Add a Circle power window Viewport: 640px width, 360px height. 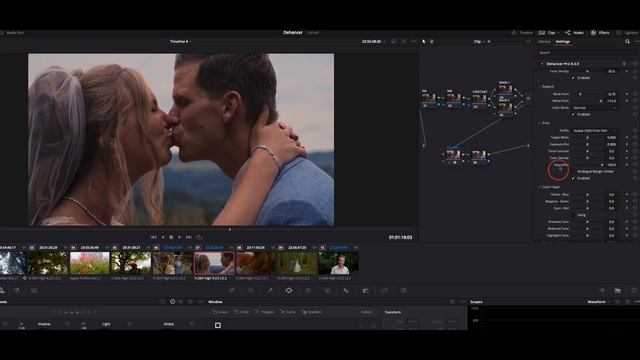click(x=242, y=312)
